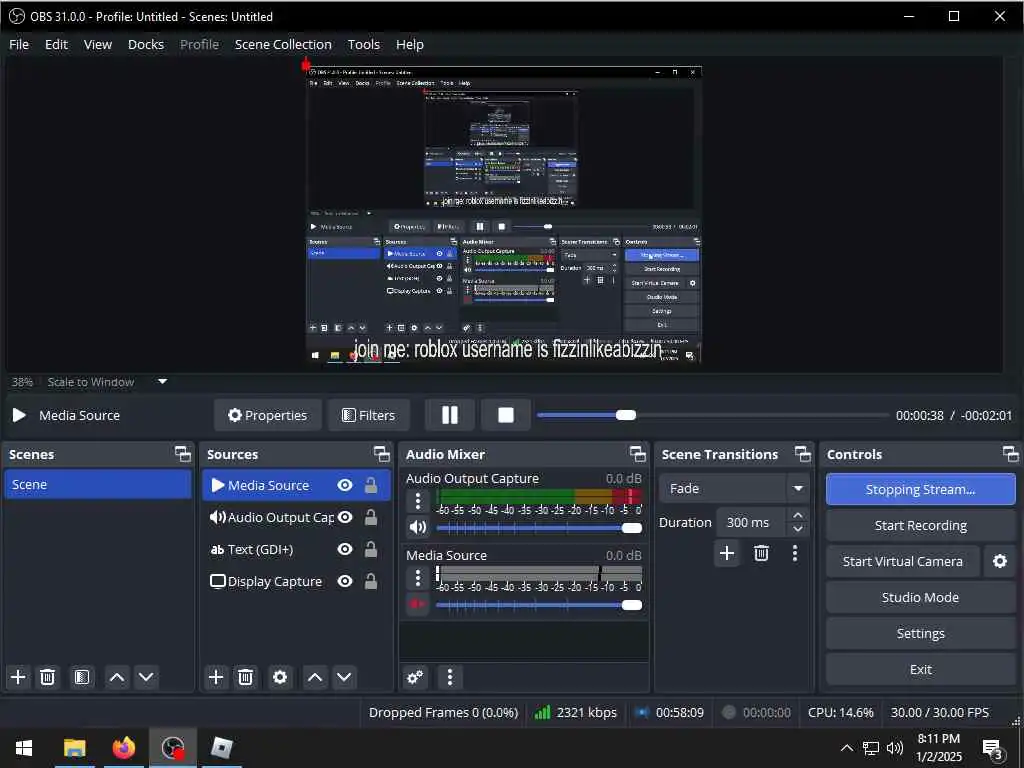Open the File menu
Screen dimensions: 1024x768
[x=19, y=44]
